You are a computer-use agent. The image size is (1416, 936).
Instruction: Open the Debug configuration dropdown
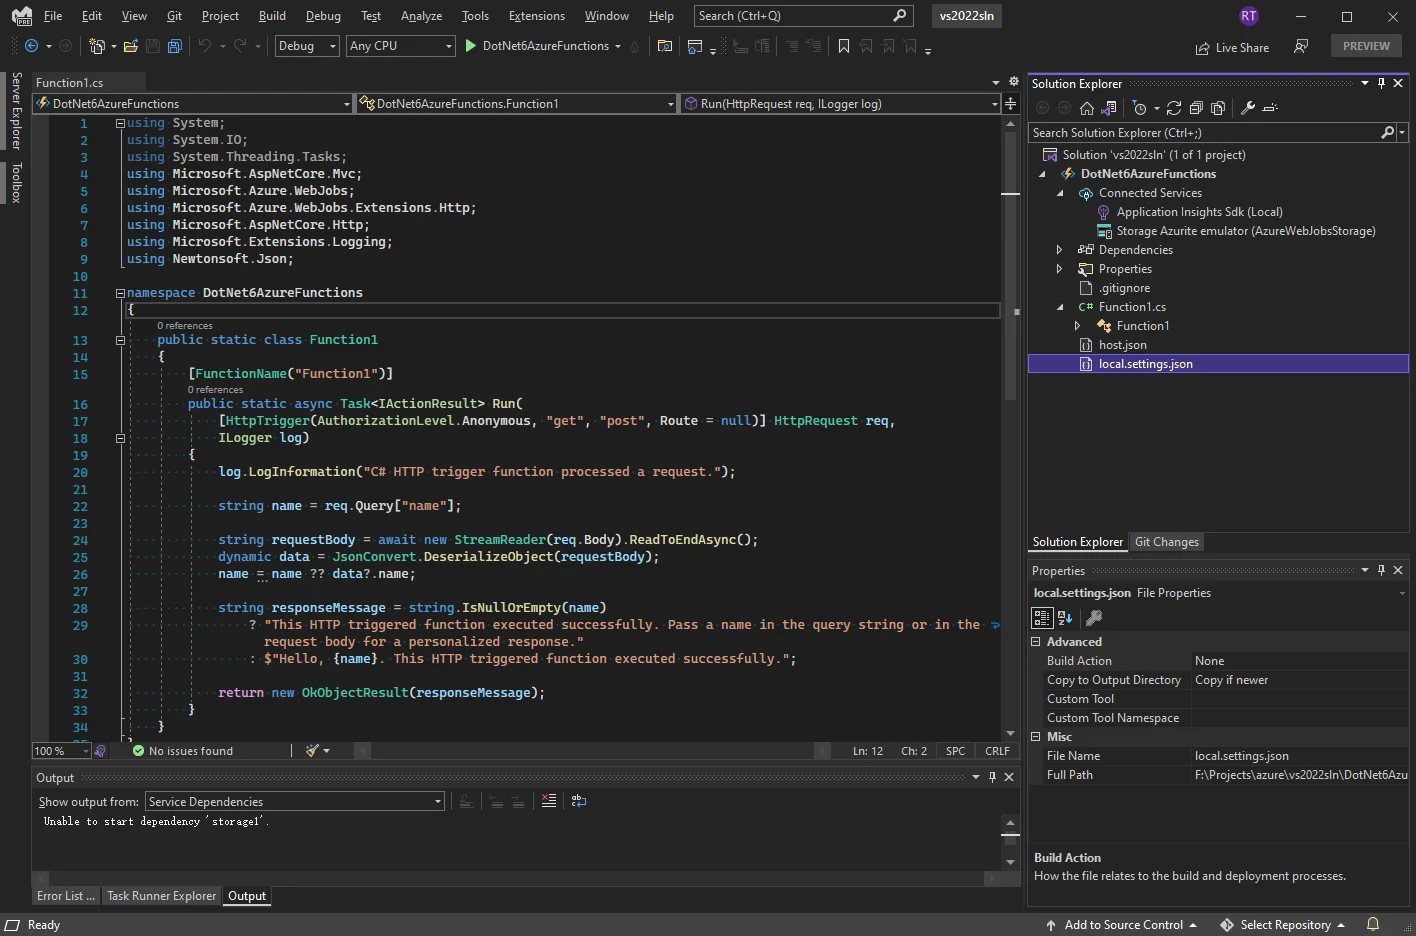(x=307, y=46)
